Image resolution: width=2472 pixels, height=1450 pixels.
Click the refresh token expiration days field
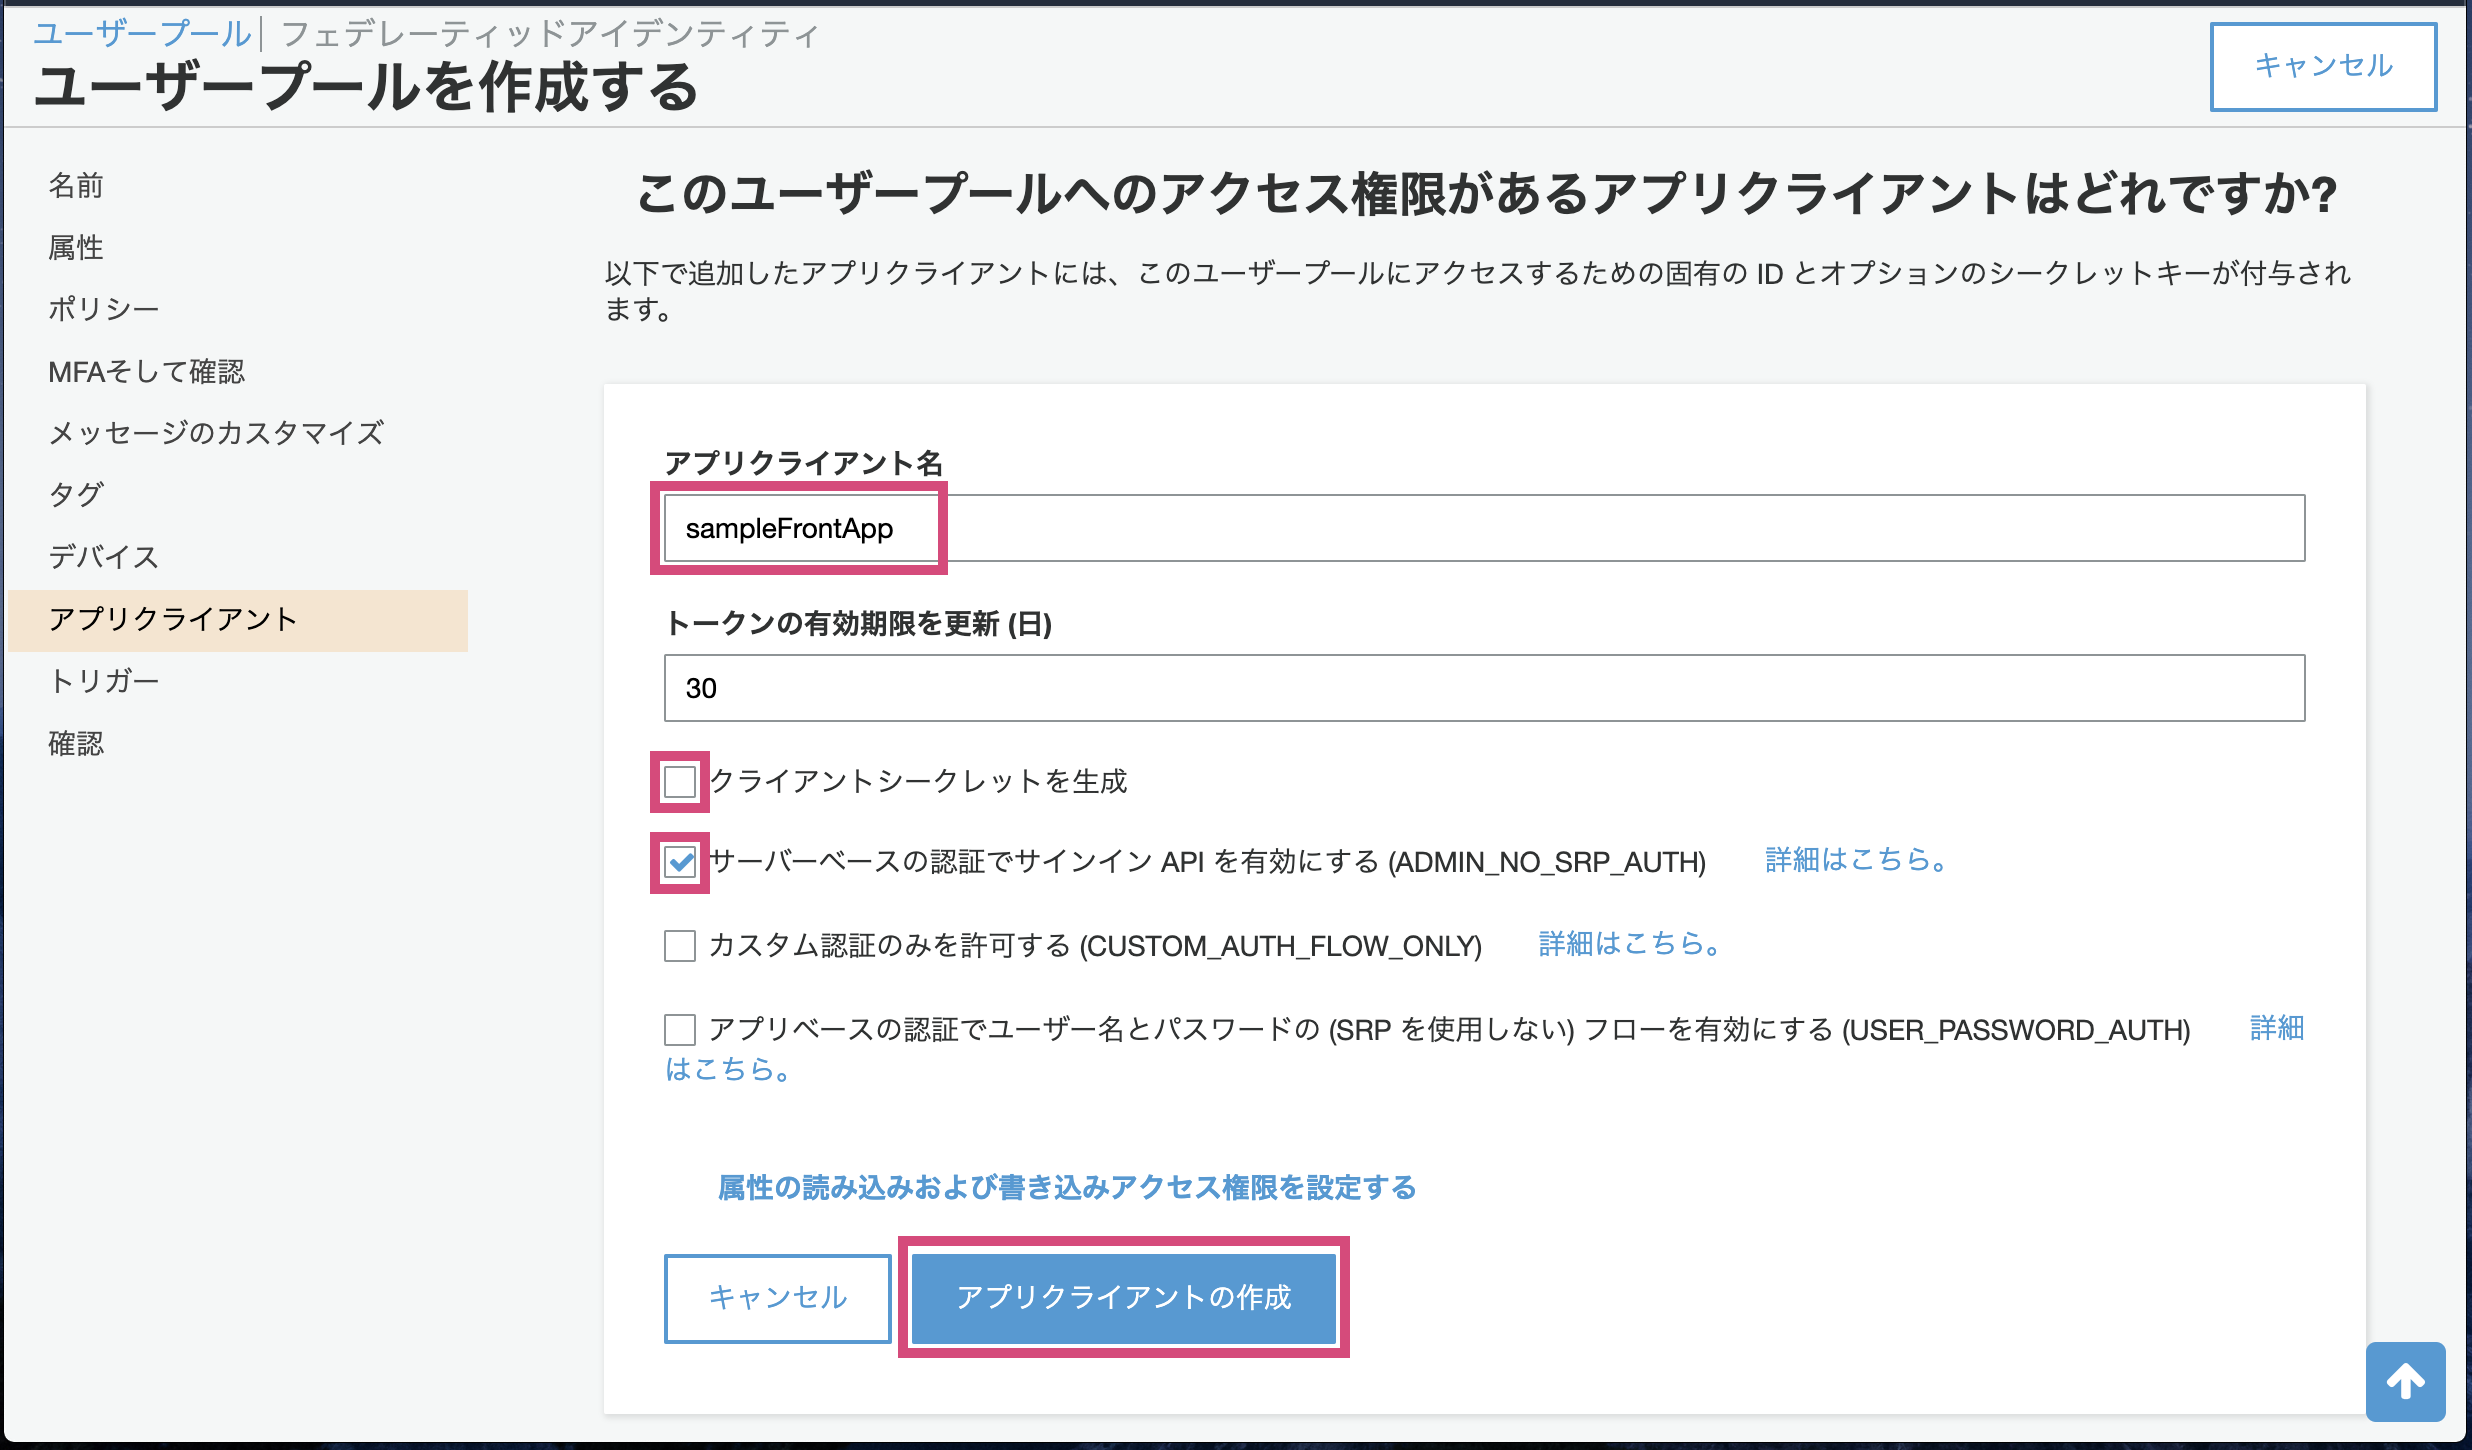[x=1484, y=688]
